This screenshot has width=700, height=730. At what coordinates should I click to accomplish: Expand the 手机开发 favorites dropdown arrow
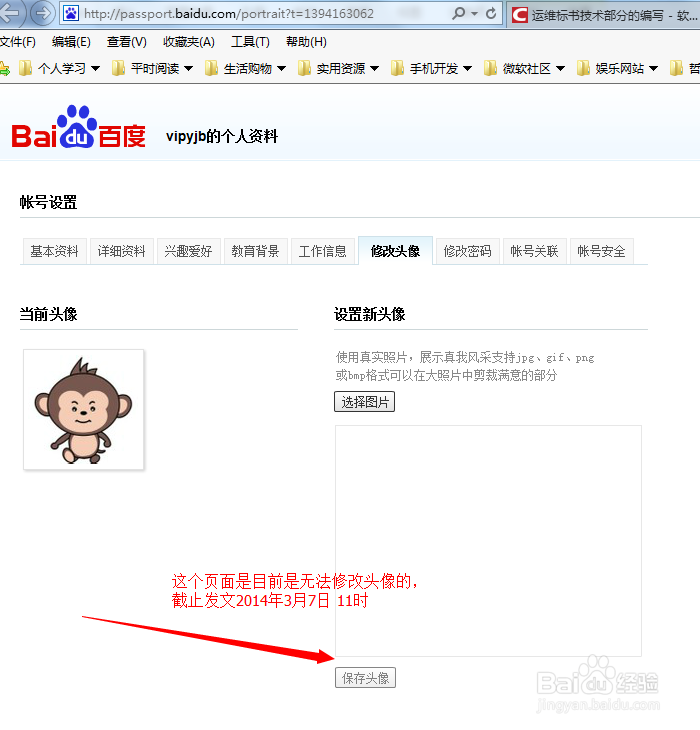[x=468, y=69]
